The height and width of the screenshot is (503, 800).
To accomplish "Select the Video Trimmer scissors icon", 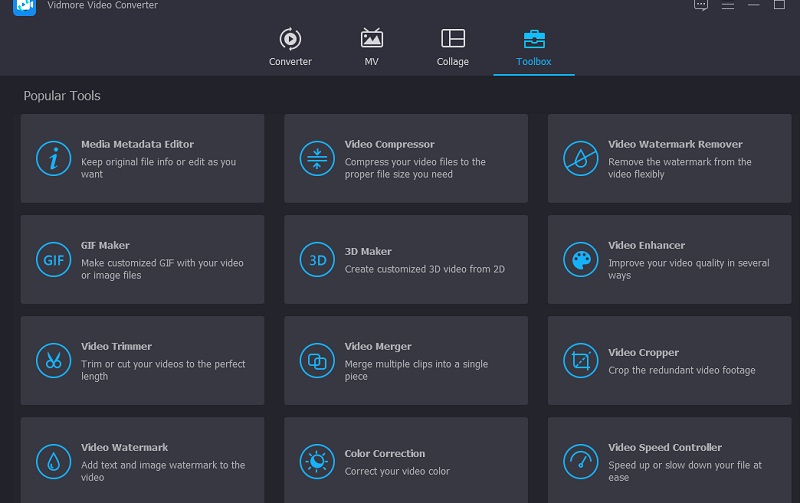I will coord(53,361).
